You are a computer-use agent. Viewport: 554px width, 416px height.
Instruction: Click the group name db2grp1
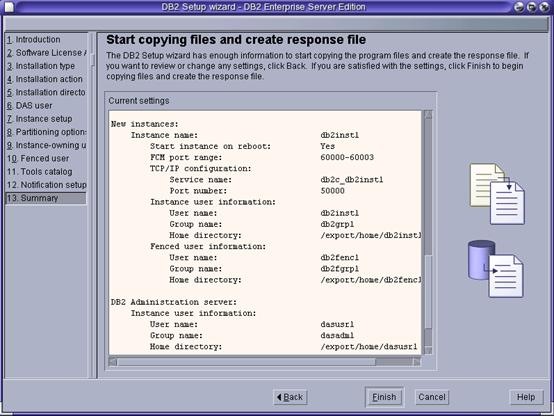[337, 224]
